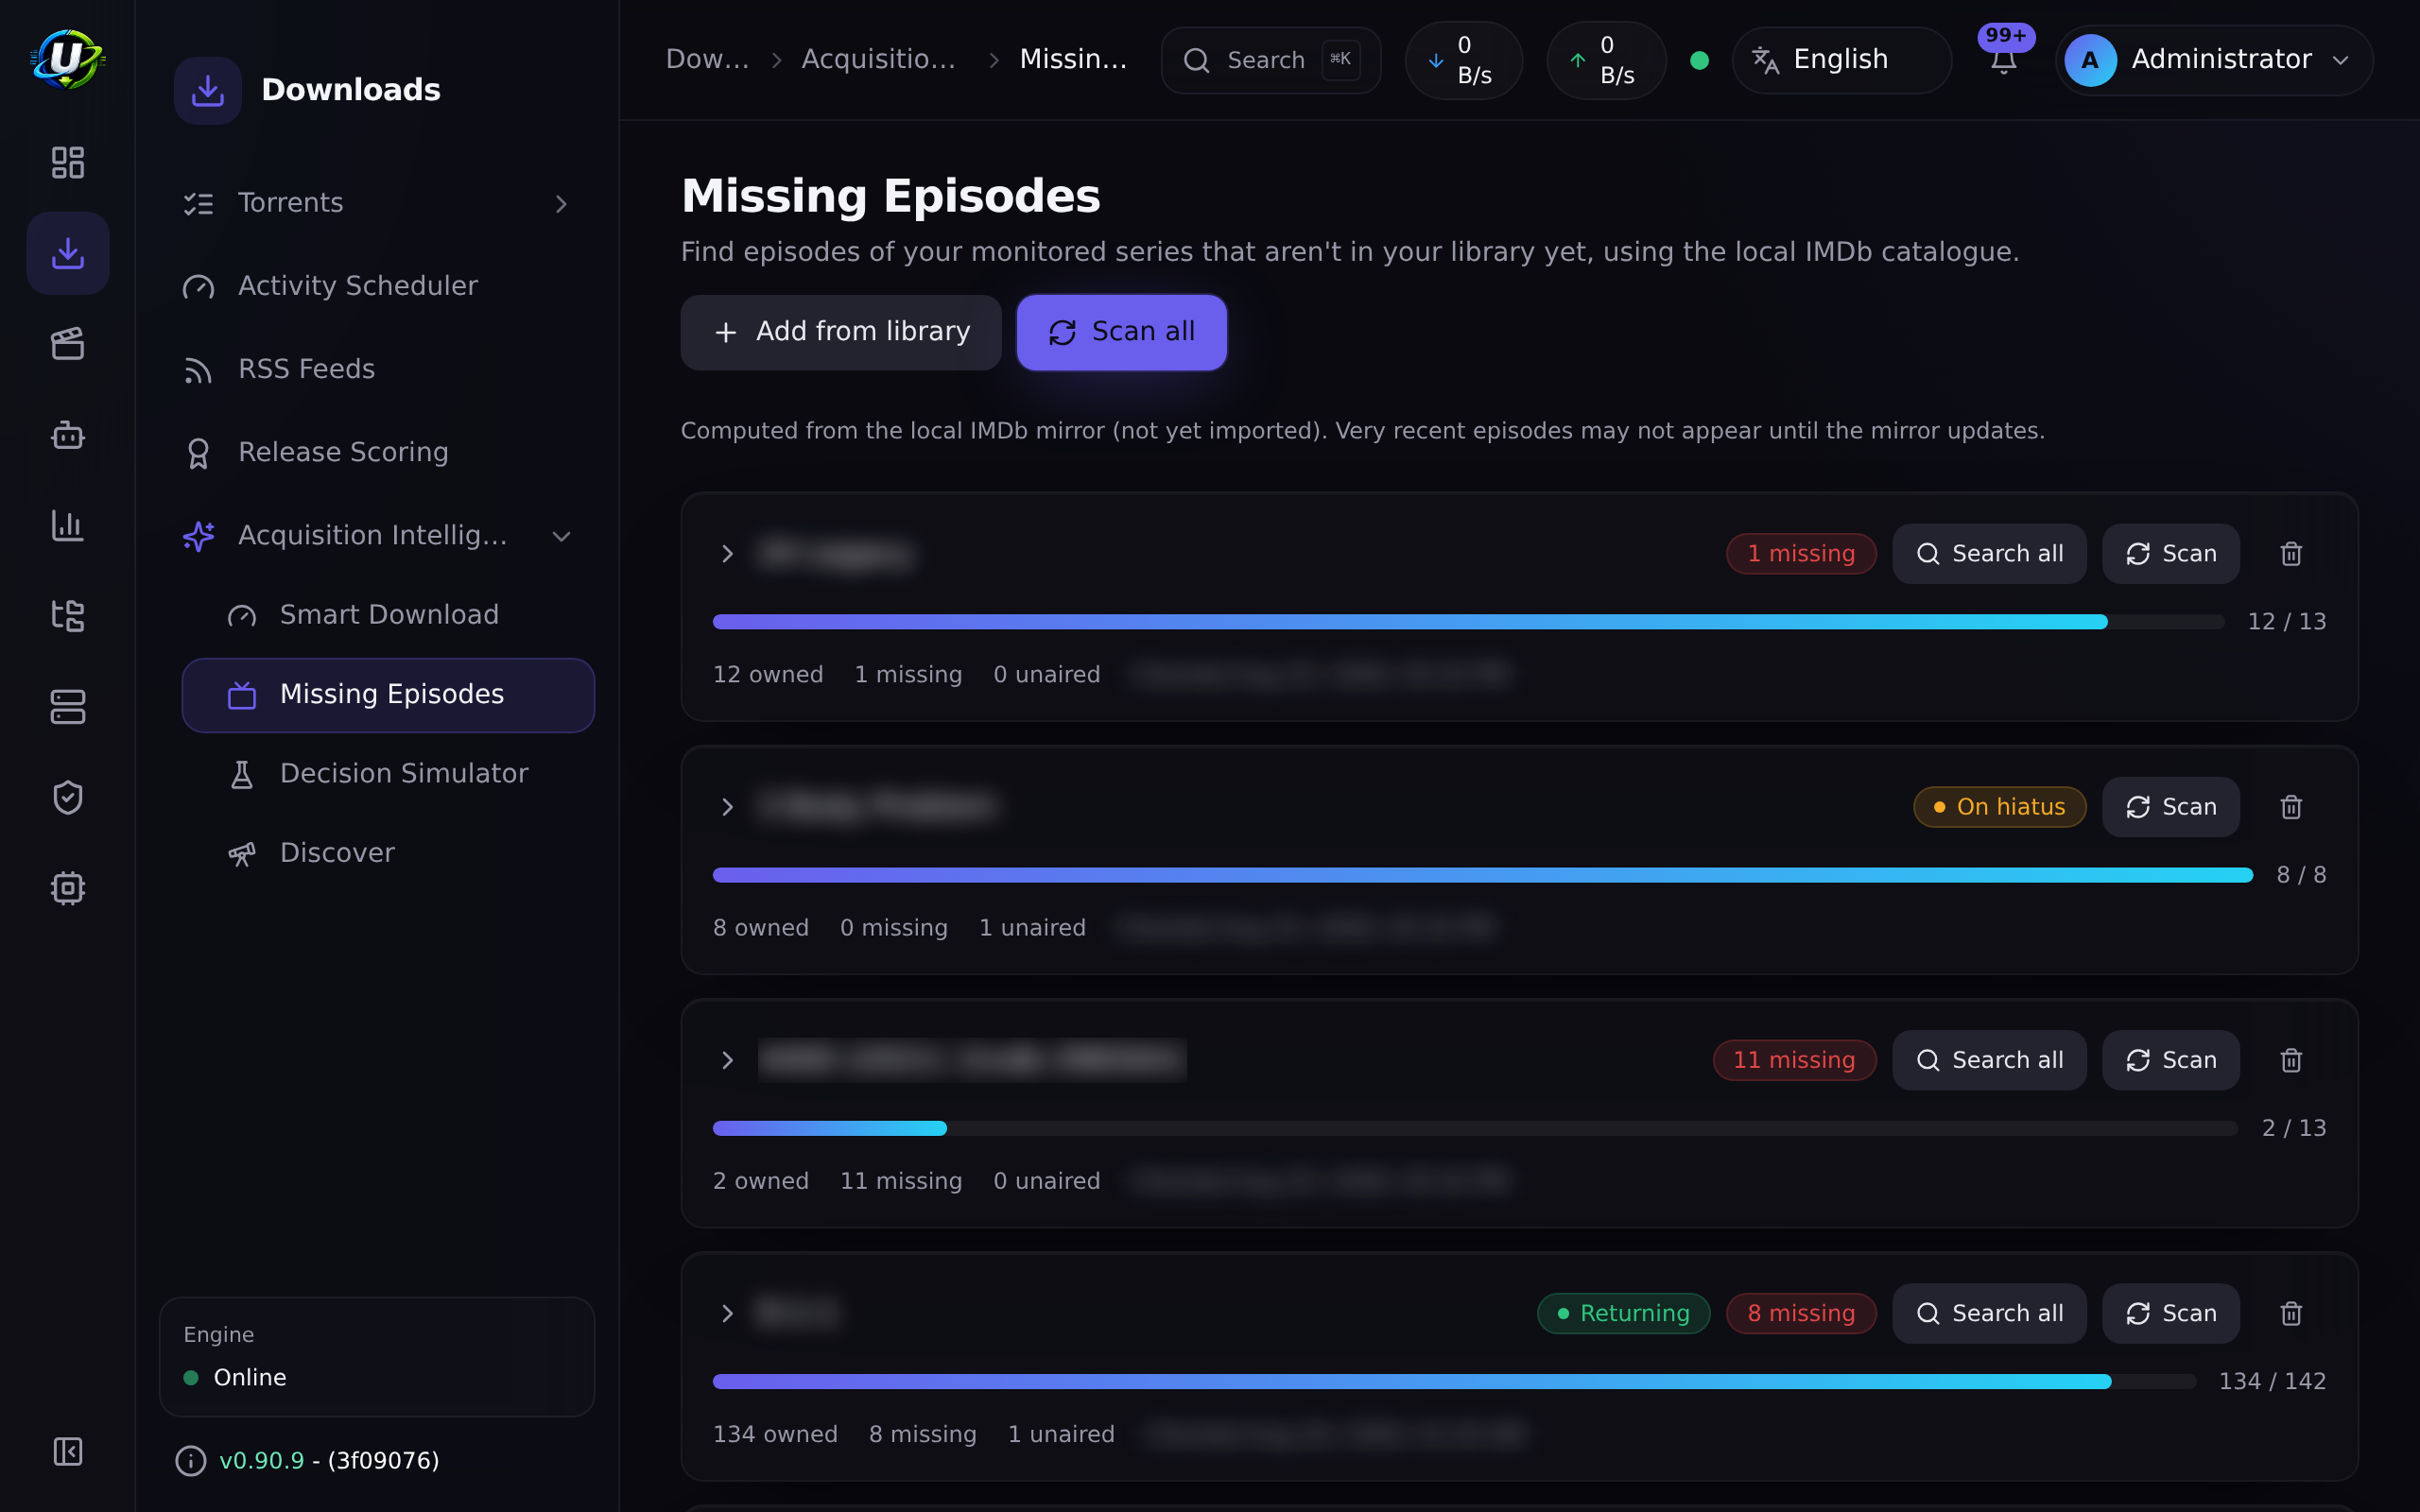Click the On hiatus status badge
Viewport: 2420px width, 1512px height.
pyautogui.click(x=1999, y=807)
